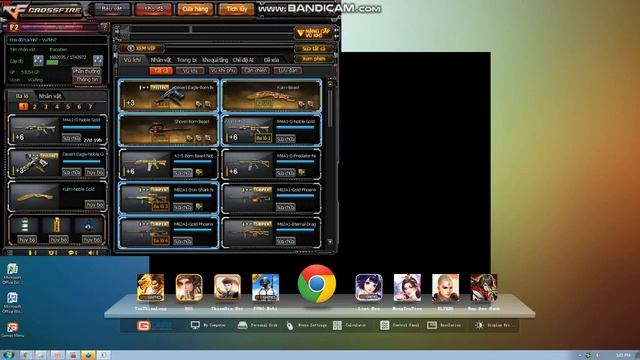Click the gold icon beside 42-S-Born Beast's Sửa chữa
Image resolution: width=640 pixels, height=360 pixels.
tap(199, 173)
